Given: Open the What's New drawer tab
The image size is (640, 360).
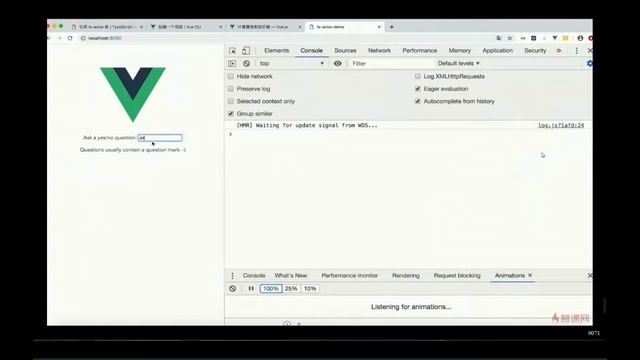Looking at the screenshot, I should click(291, 276).
